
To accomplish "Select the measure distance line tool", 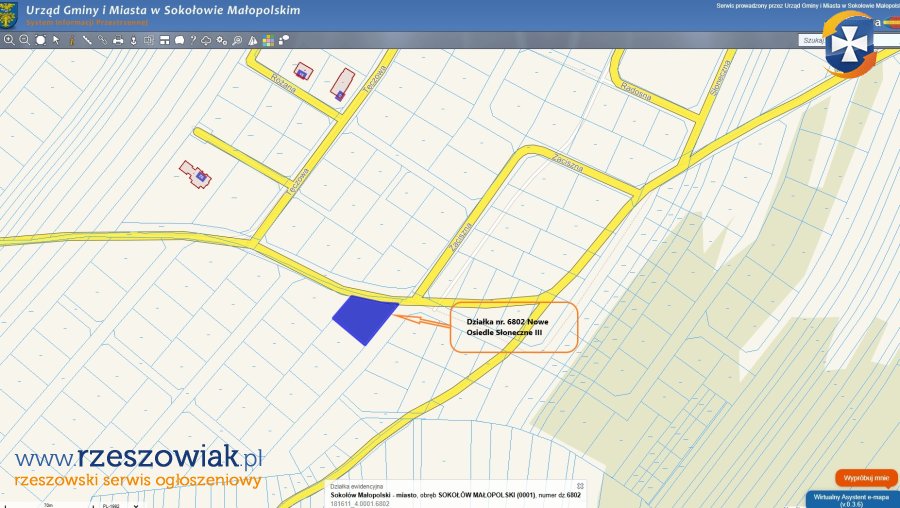I will click(87, 40).
